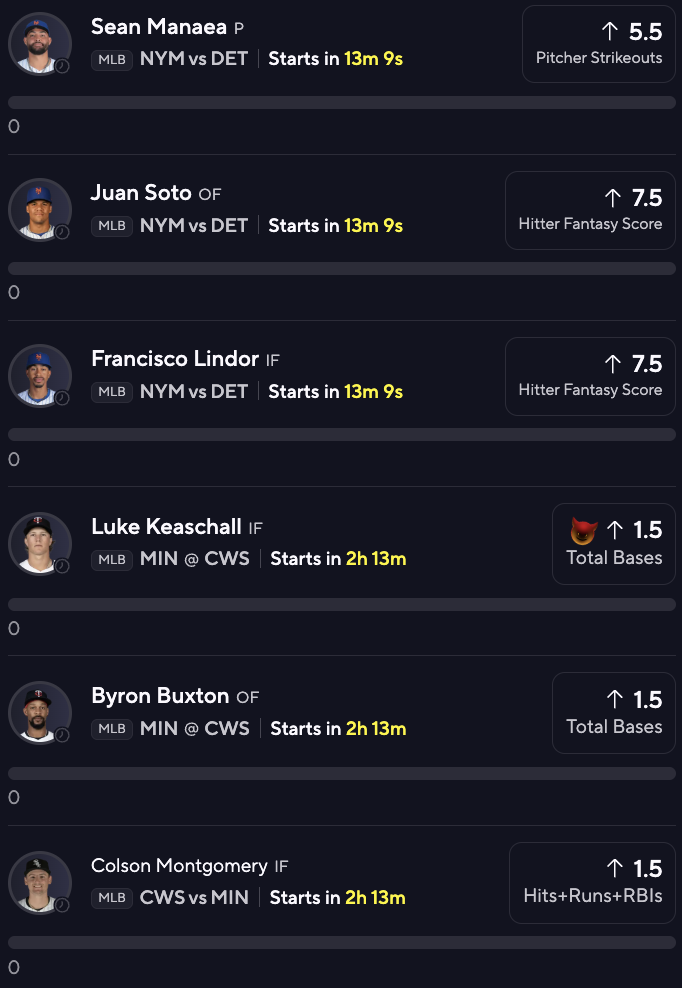
Task: Open Juan Soto's player headshot
Action: coord(40,210)
